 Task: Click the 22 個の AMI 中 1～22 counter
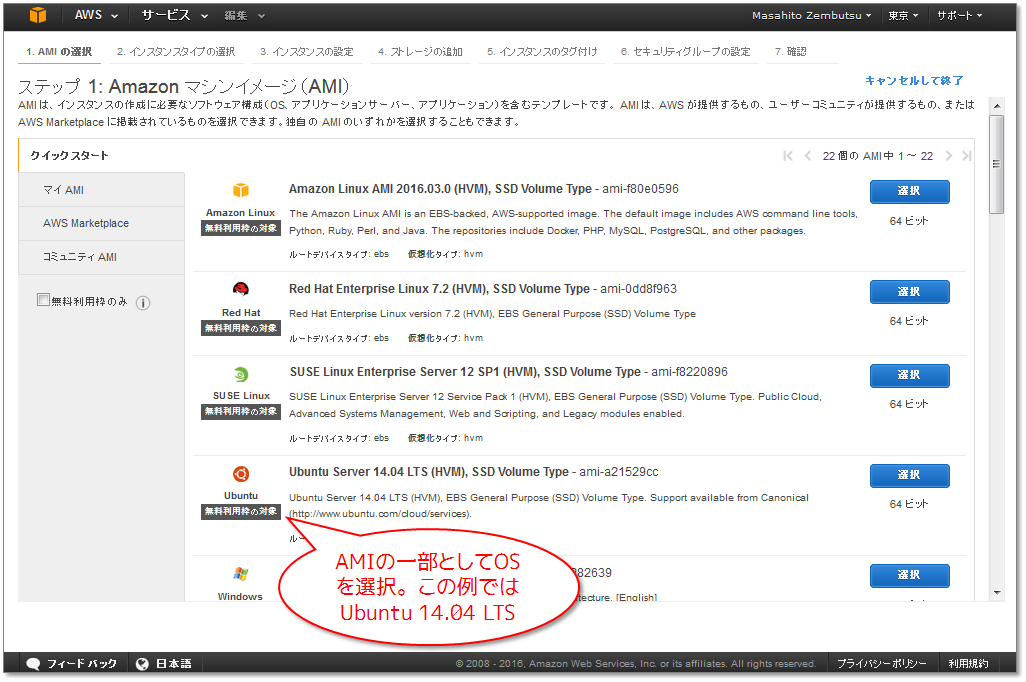pos(877,156)
